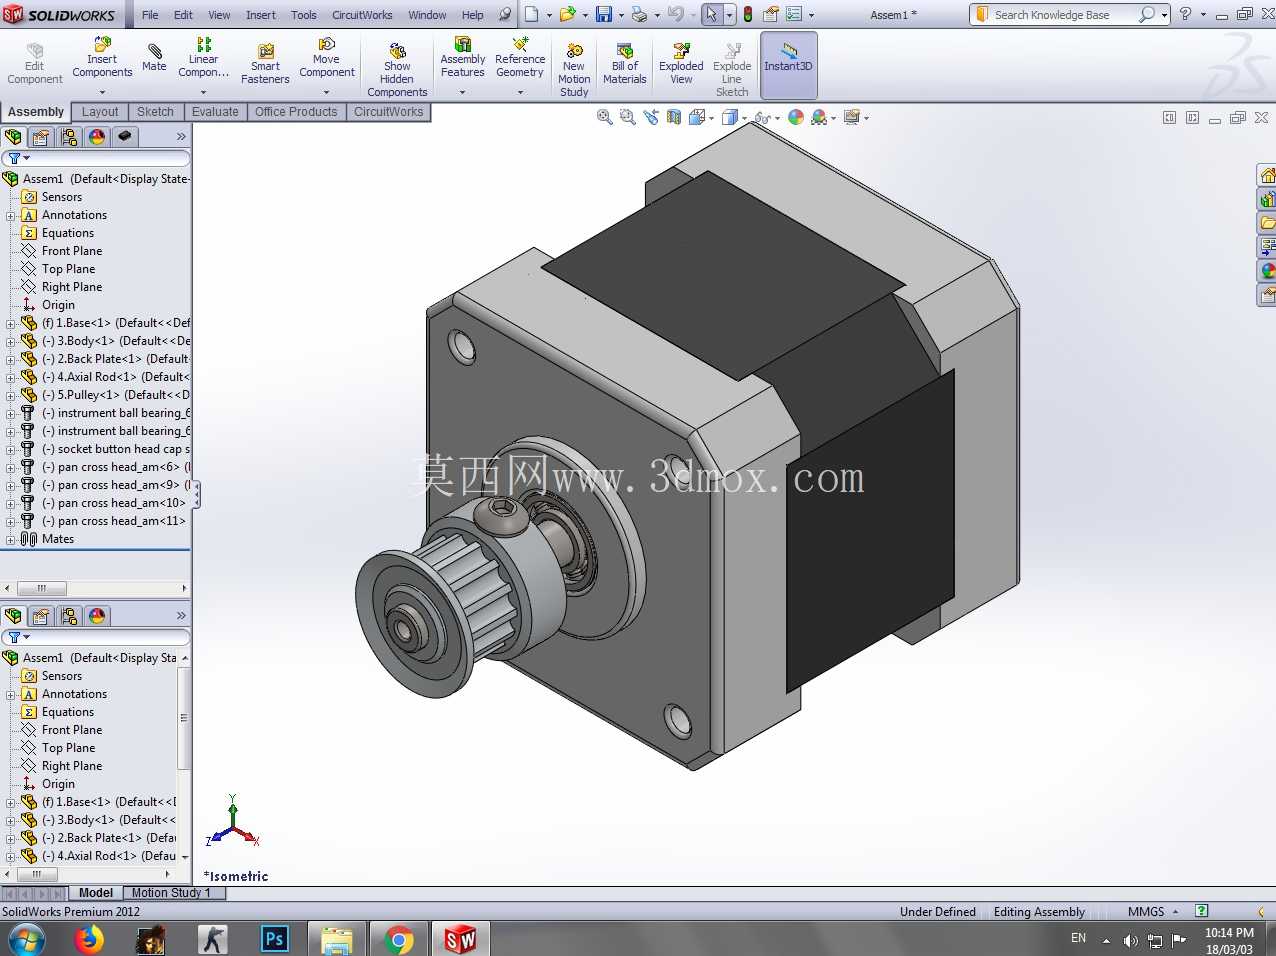This screenshot has width=1276, height=956.
Task: Click the Windows Start button
Action: pyautogui.click(x=27, y=939)
